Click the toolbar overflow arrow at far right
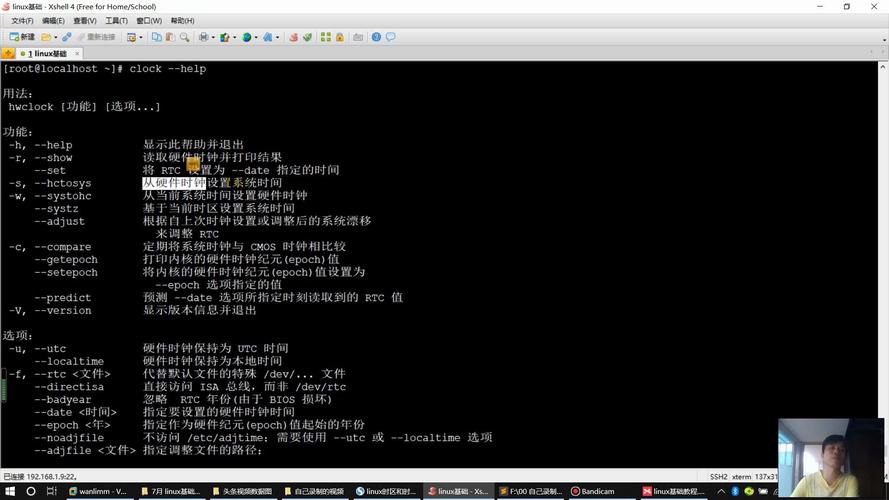Screen dimensions: 889x500 884,40
